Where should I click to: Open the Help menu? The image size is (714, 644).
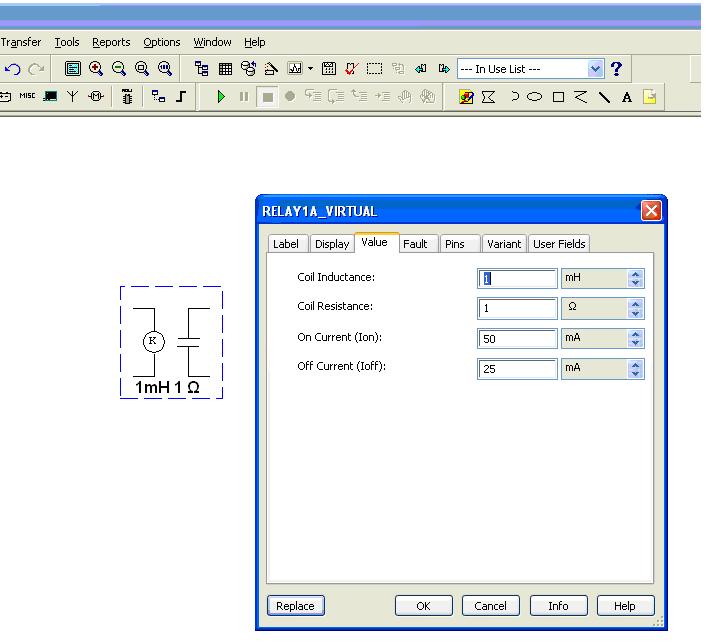pos(255,42)
